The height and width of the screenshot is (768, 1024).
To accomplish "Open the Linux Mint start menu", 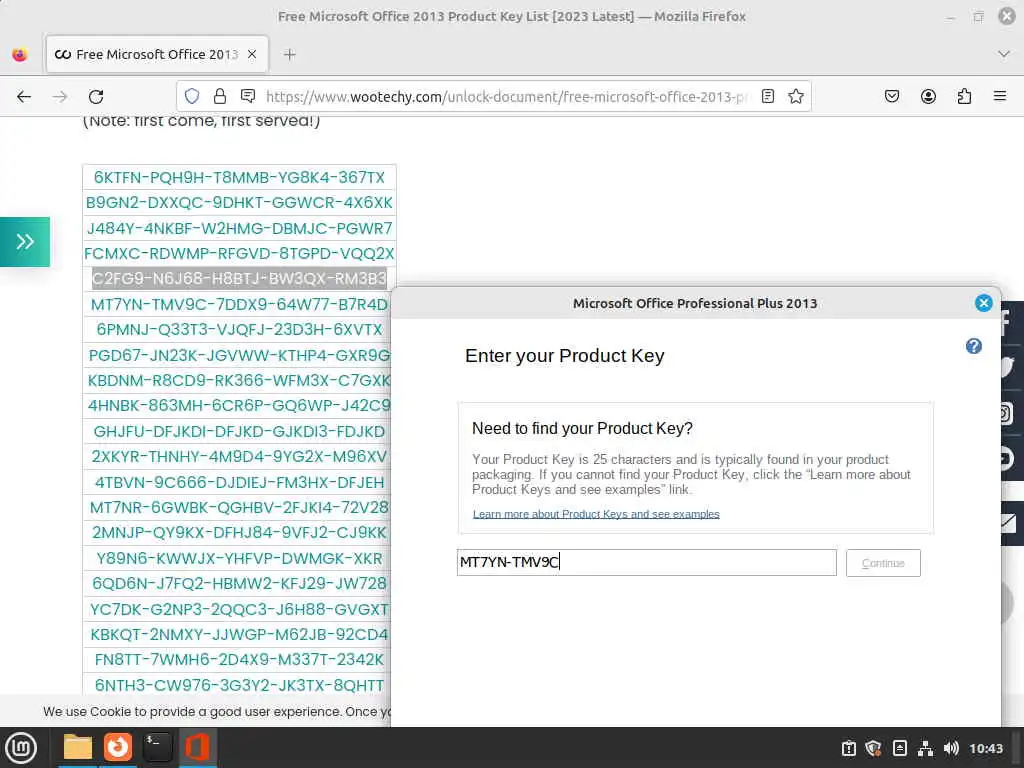I will click(21, 748).
